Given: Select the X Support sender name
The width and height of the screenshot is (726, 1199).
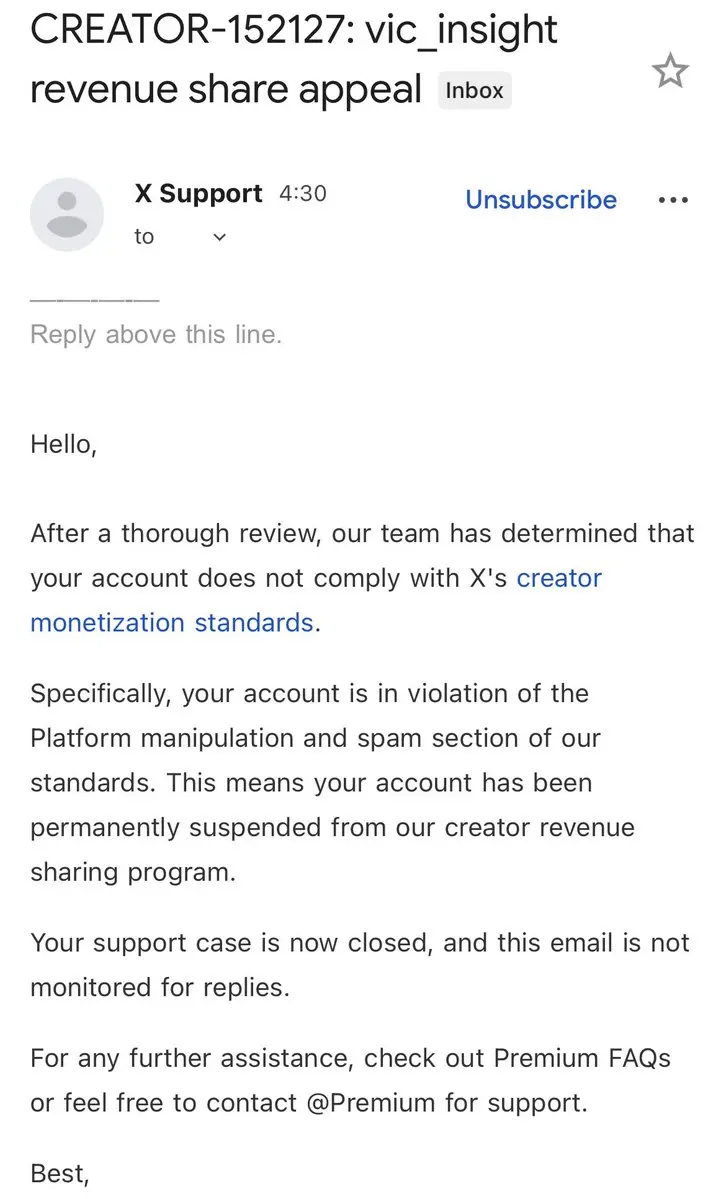Looking at the screenshot, I should click(x=198, y=193).
